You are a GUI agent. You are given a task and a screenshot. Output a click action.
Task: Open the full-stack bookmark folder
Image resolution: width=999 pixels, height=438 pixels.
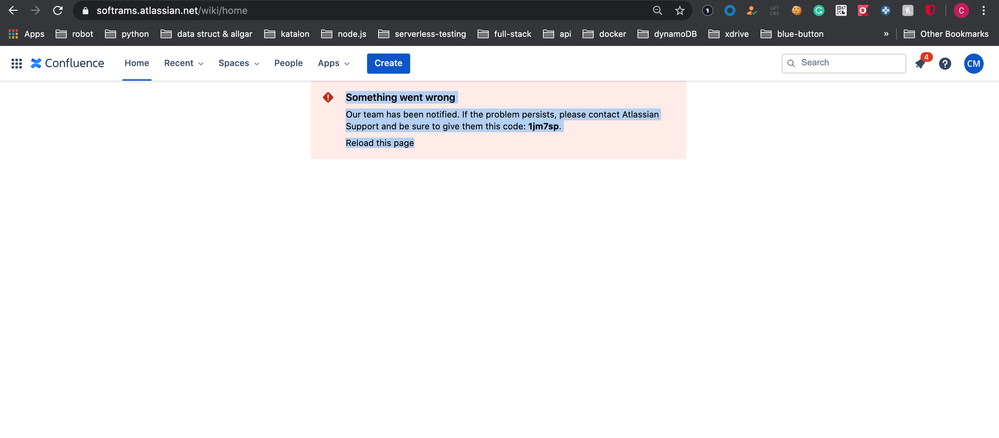pos(504,34)
